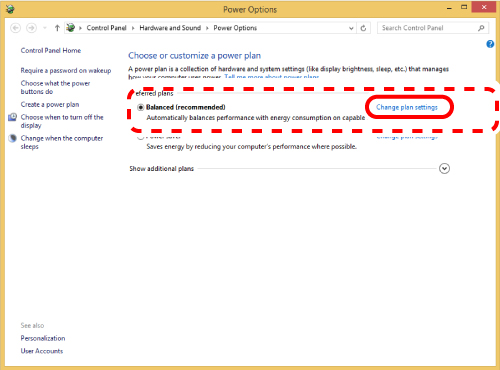Open the User Accounts link
Image resolution: width=500 pixels, height=370 pixels.
tap(42, 351)
